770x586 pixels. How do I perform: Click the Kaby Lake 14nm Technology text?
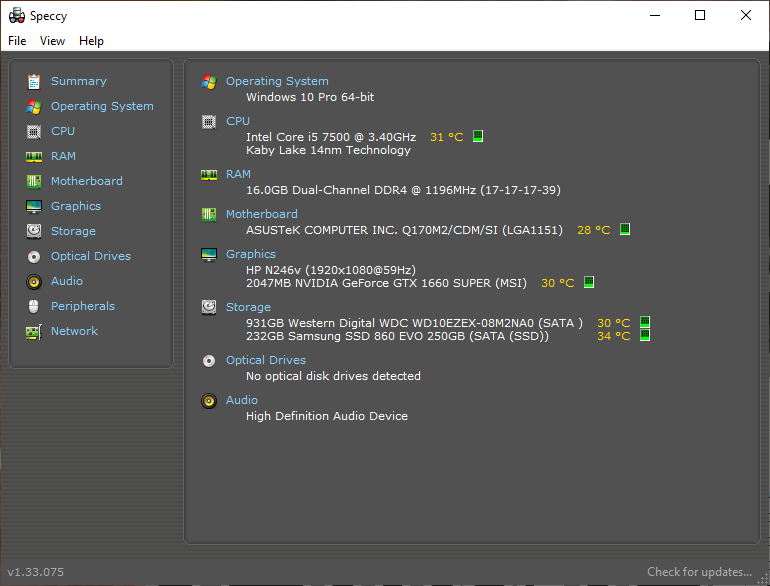click(x=328, y=150)
